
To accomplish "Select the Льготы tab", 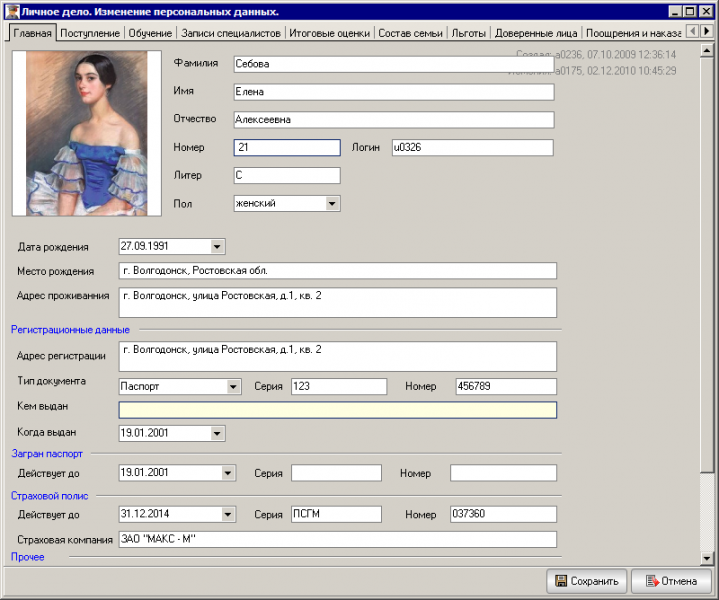I will pyautogui.click(x=469, y=33).
